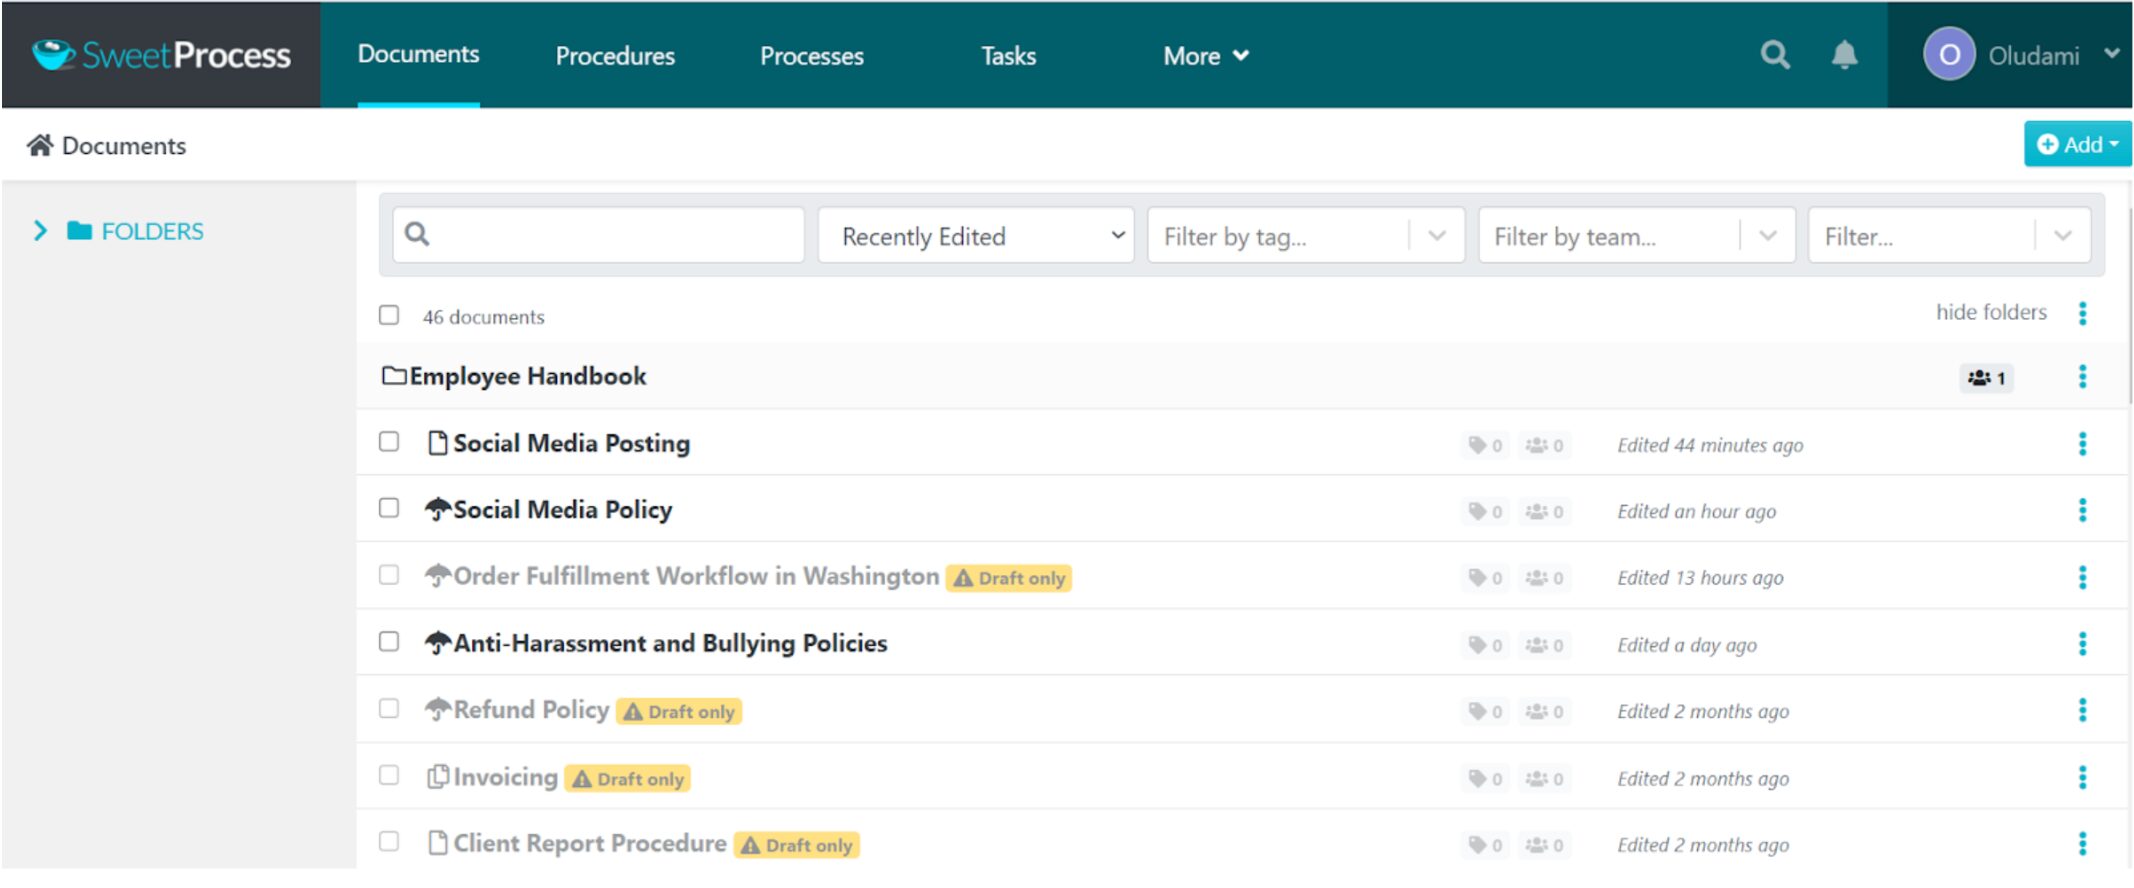Viewport: 2134px width, 888px height.
Task: Open kebab menu for Employee Handbook folder
Action: point(2082,377)
